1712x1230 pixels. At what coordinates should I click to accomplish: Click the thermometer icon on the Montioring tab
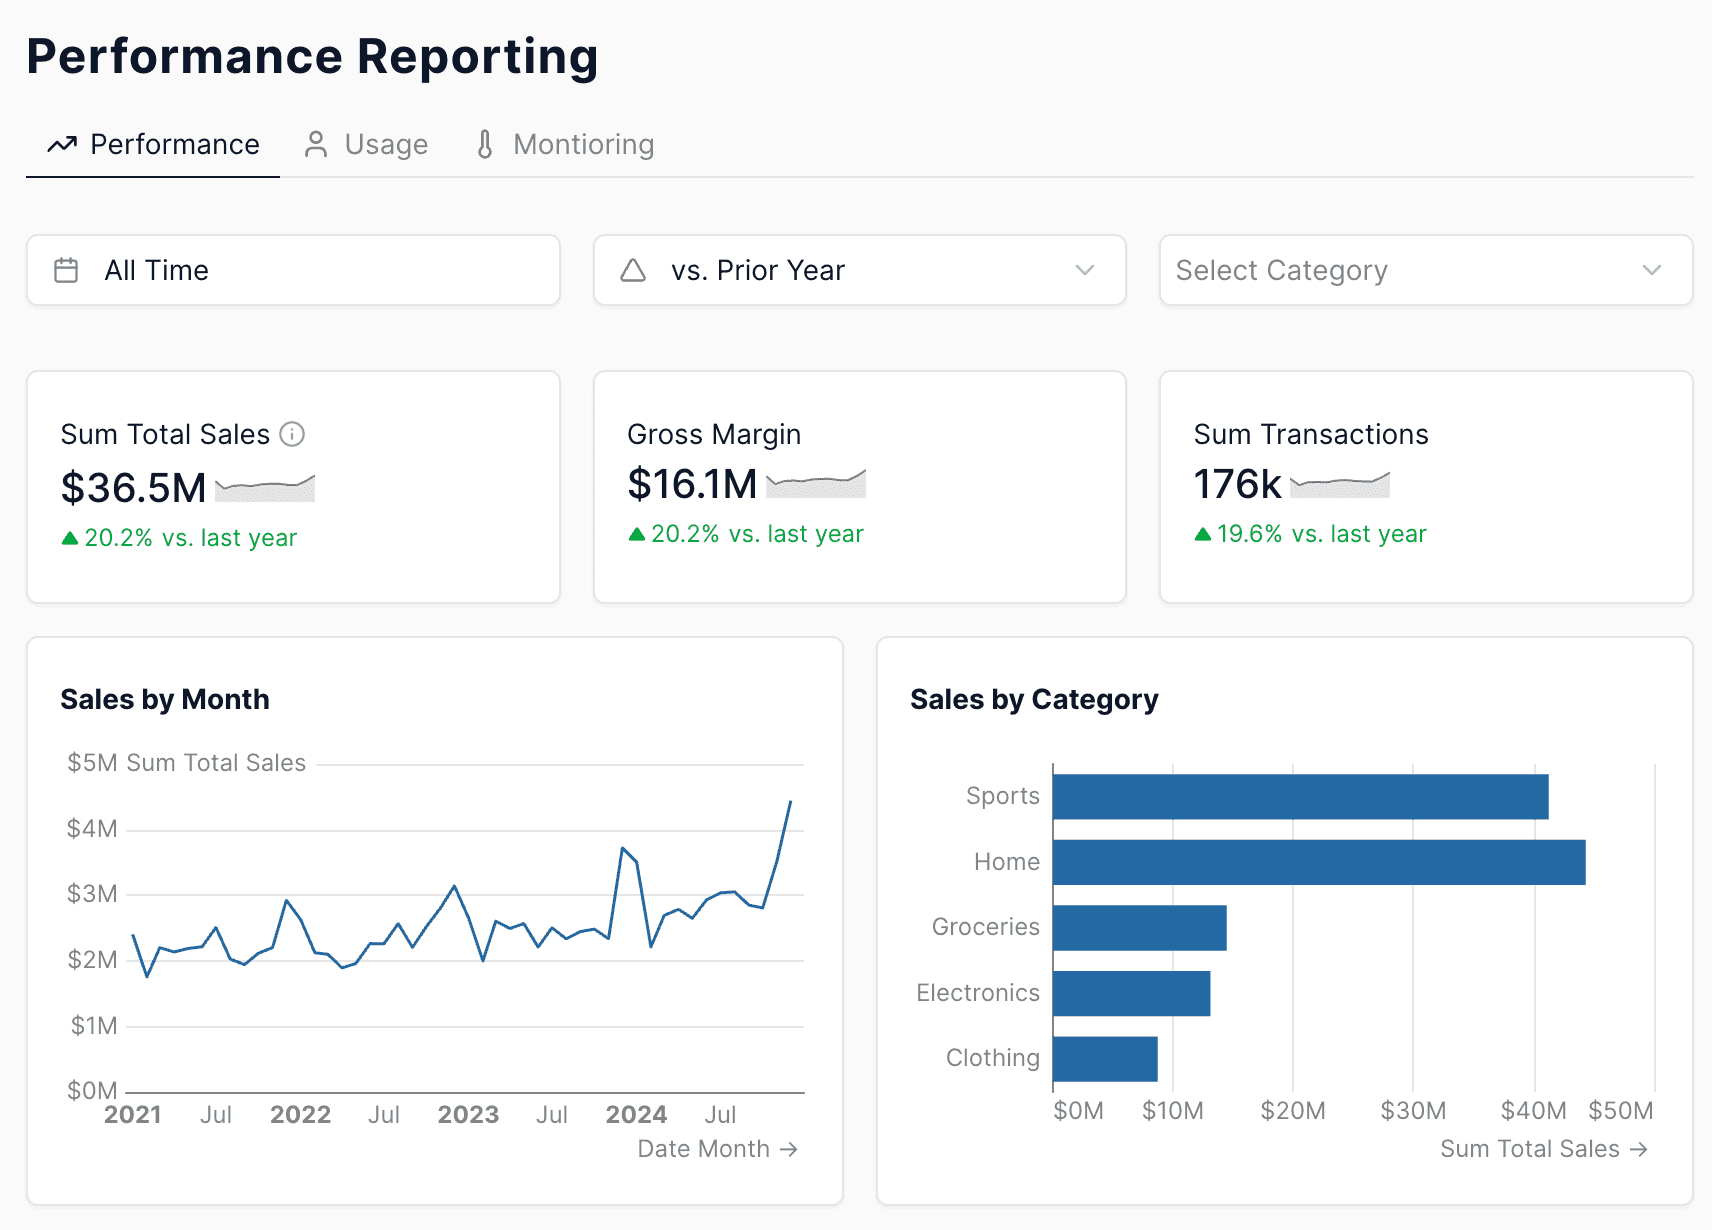pyautogui.click(x=486, y=144)
